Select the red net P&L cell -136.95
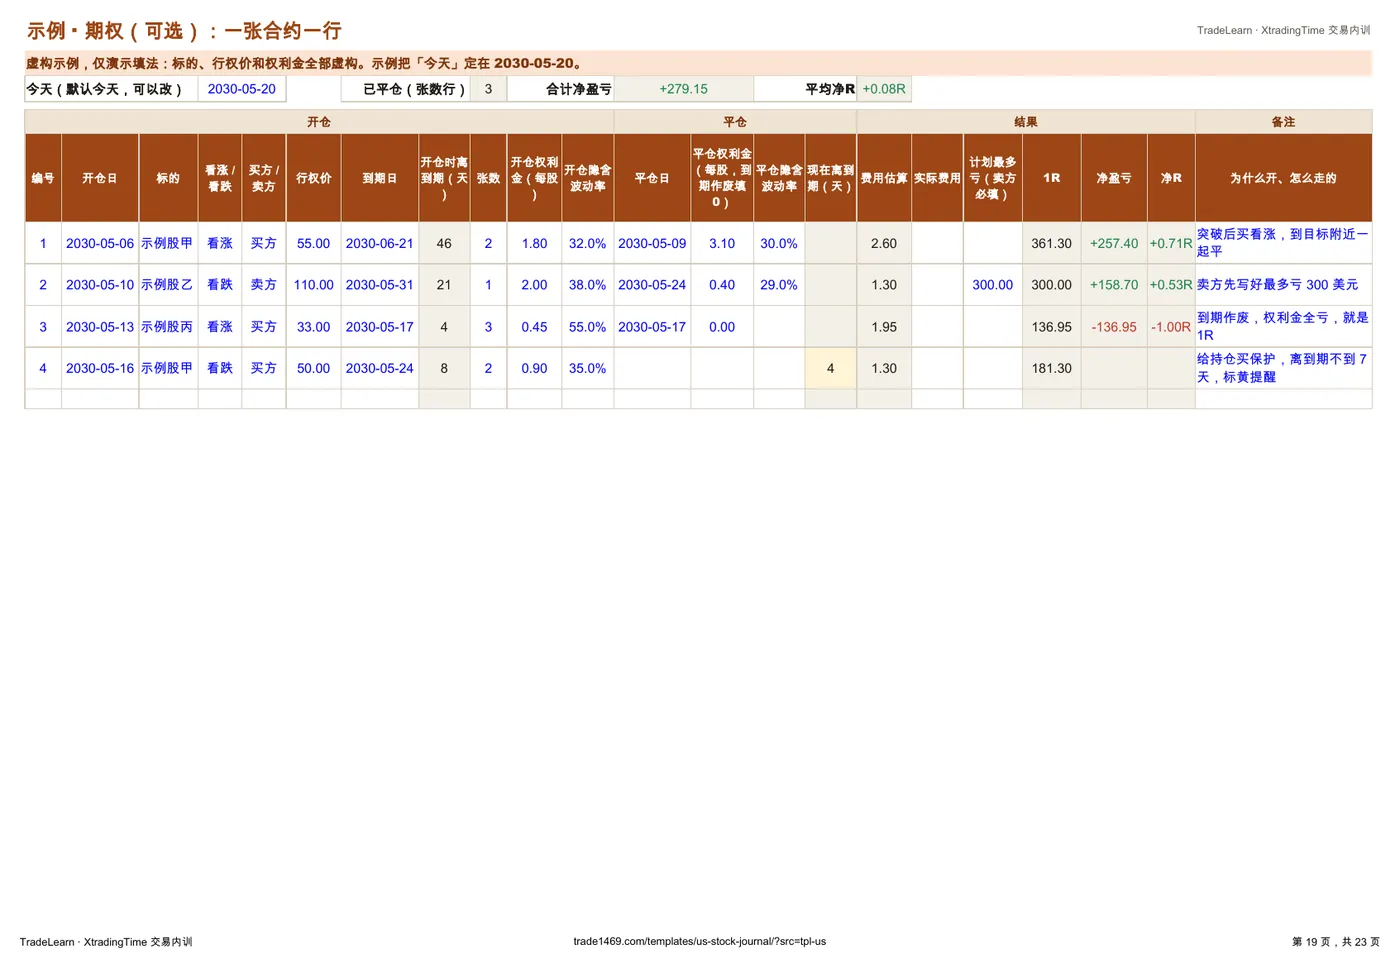This screenshot has height=968, width=1400. (x=1114, y=327)
